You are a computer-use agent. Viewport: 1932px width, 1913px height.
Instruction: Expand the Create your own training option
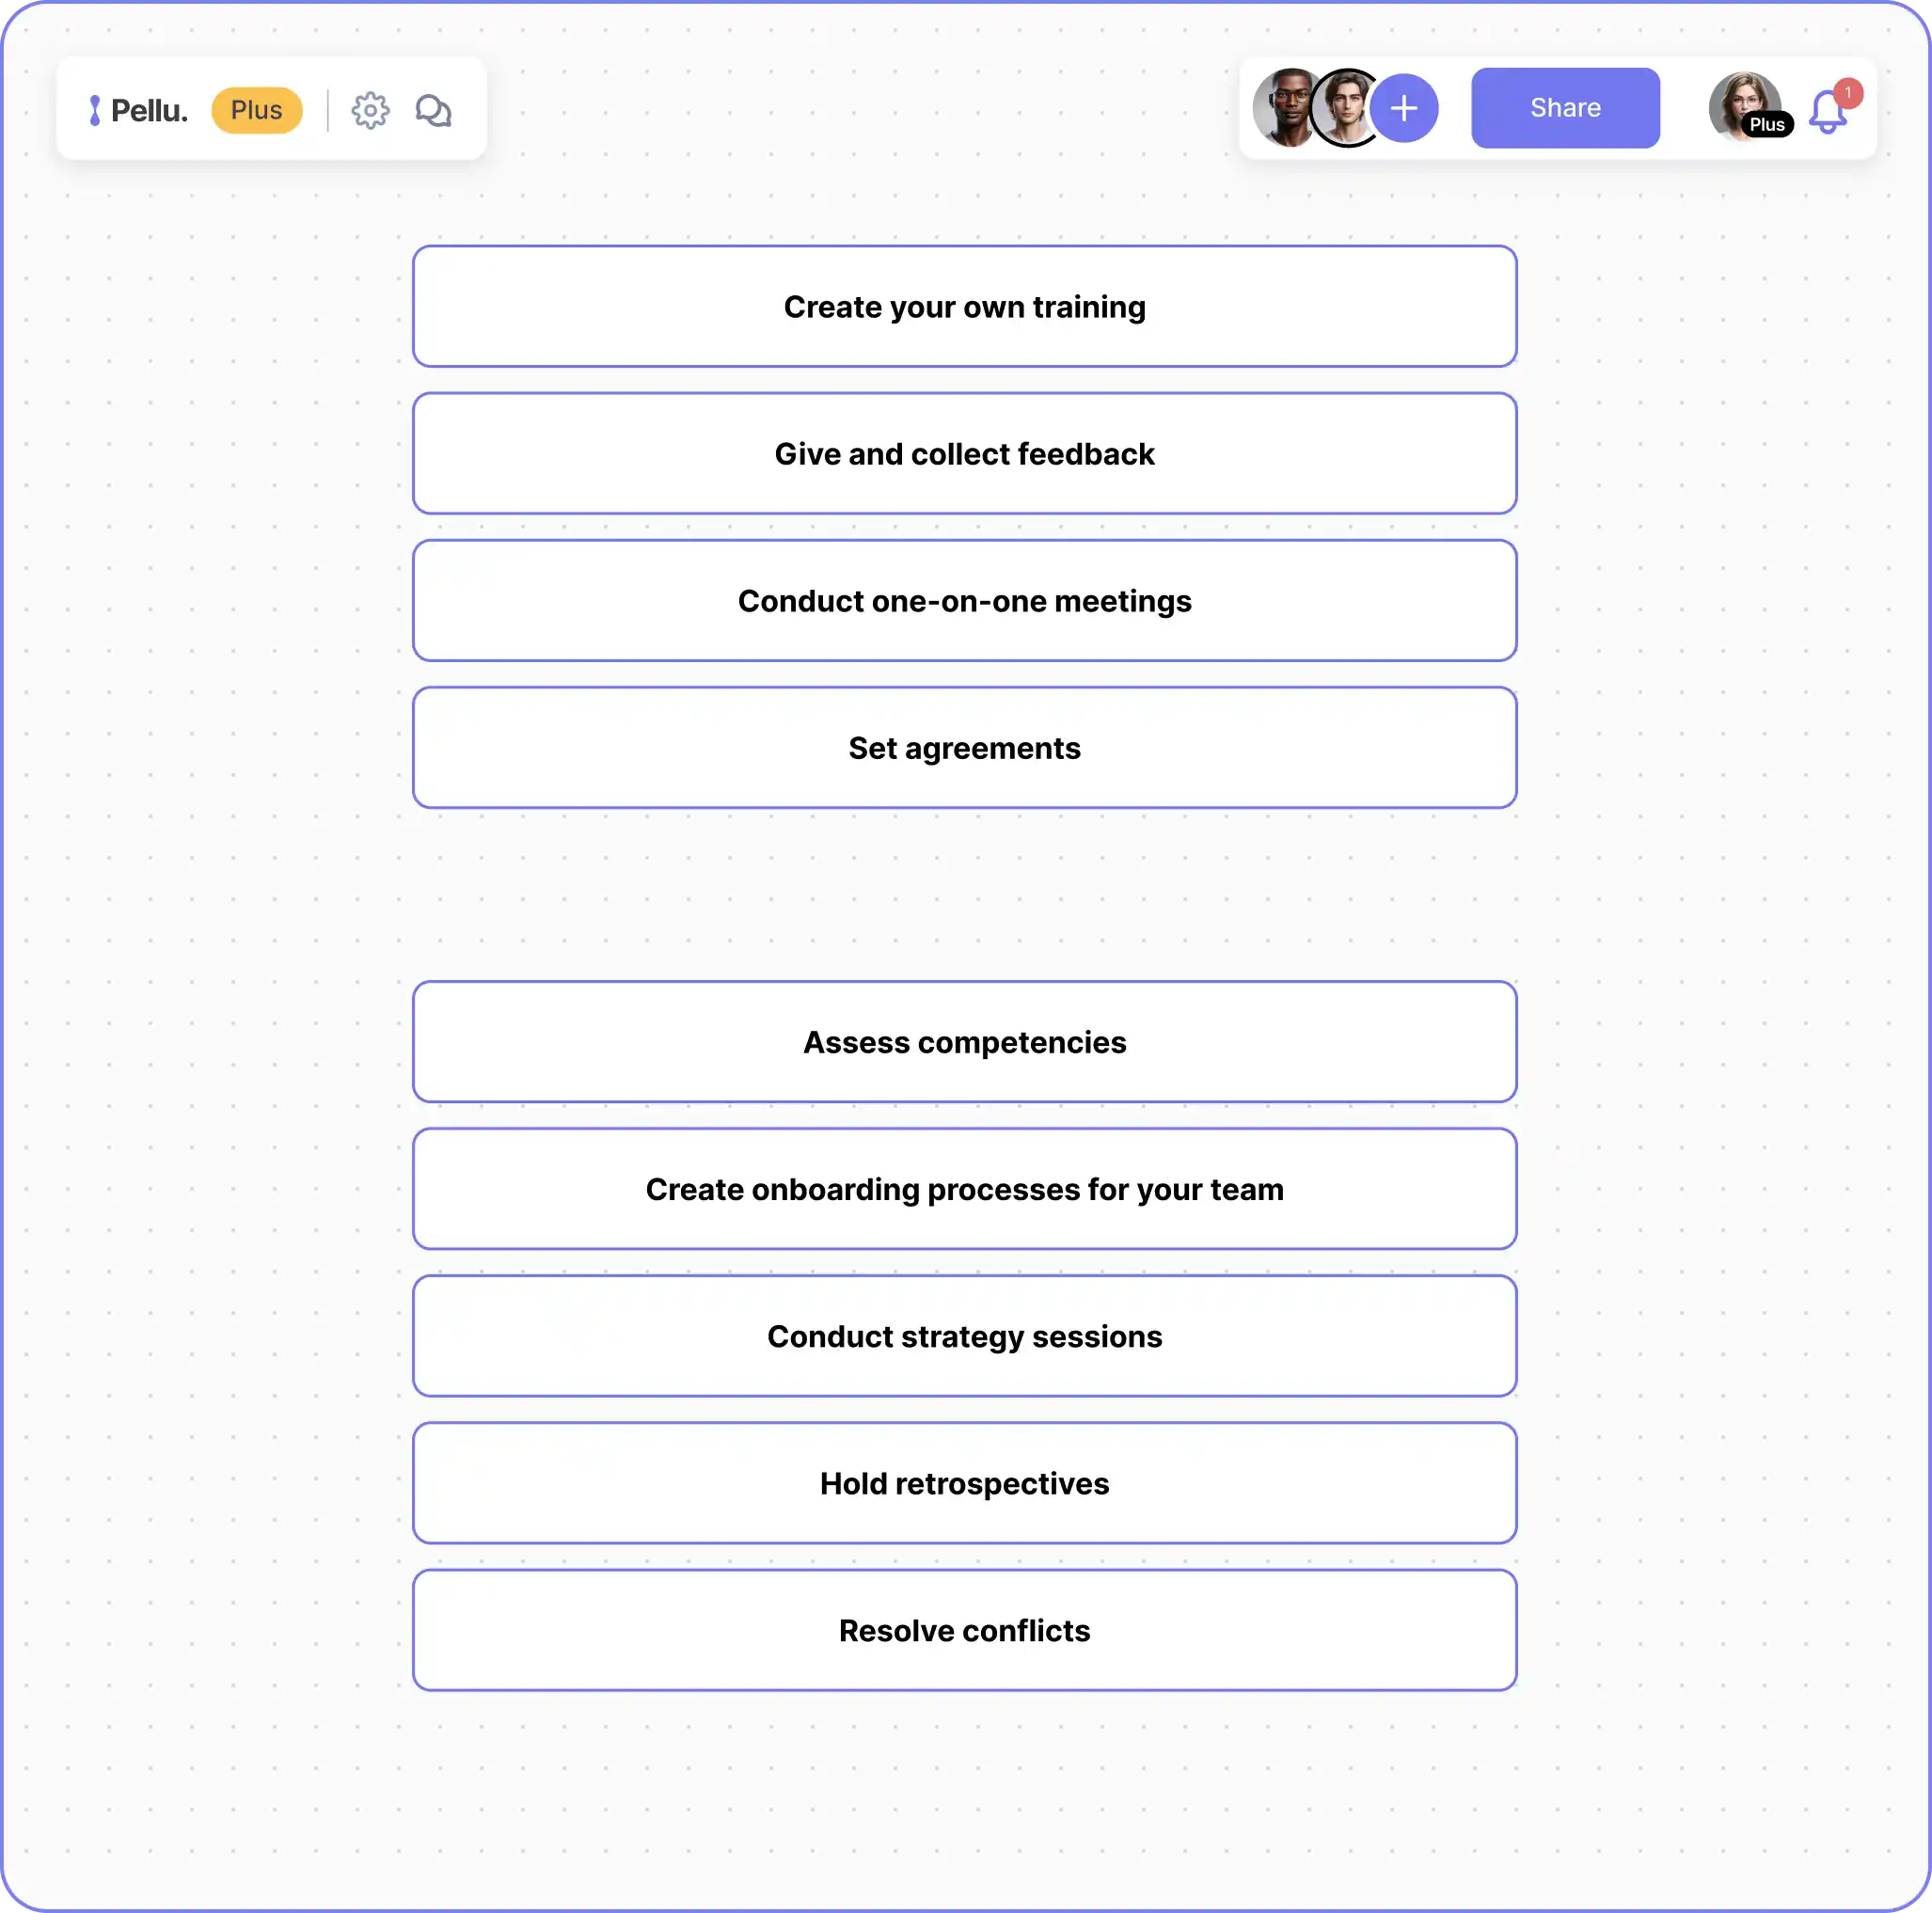click(x=965, y=307)
